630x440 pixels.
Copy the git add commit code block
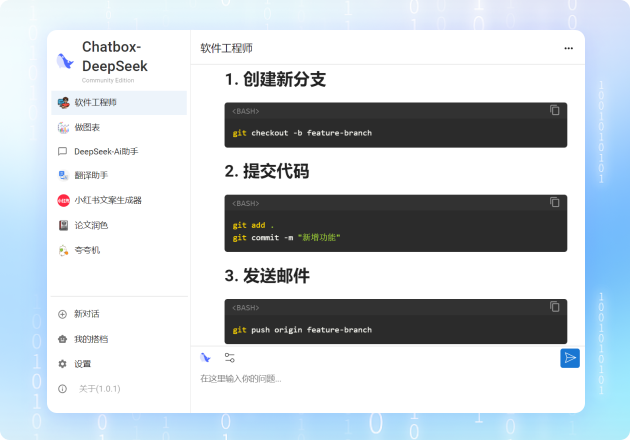[555, 202]
